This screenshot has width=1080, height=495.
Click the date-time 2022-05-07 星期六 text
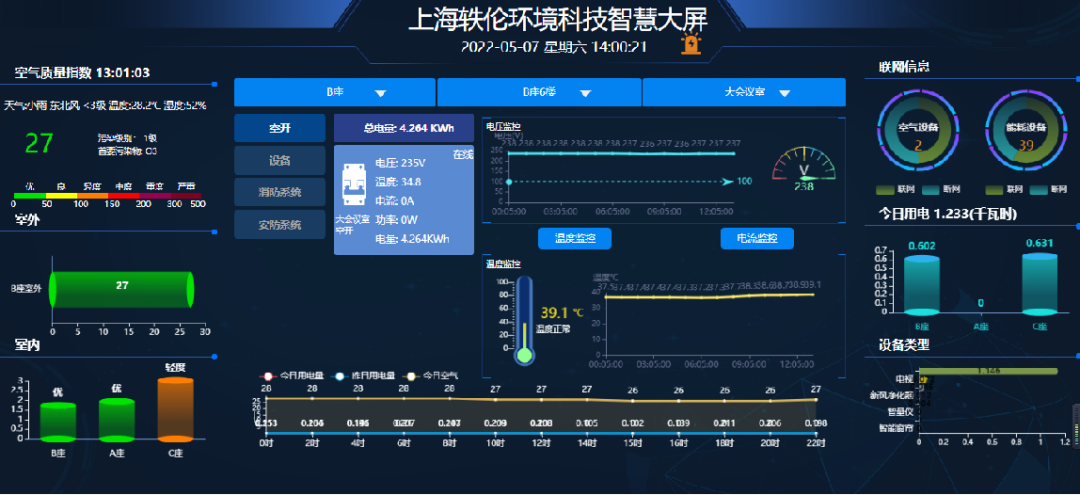pyautogui.click(x=553, y=47)
